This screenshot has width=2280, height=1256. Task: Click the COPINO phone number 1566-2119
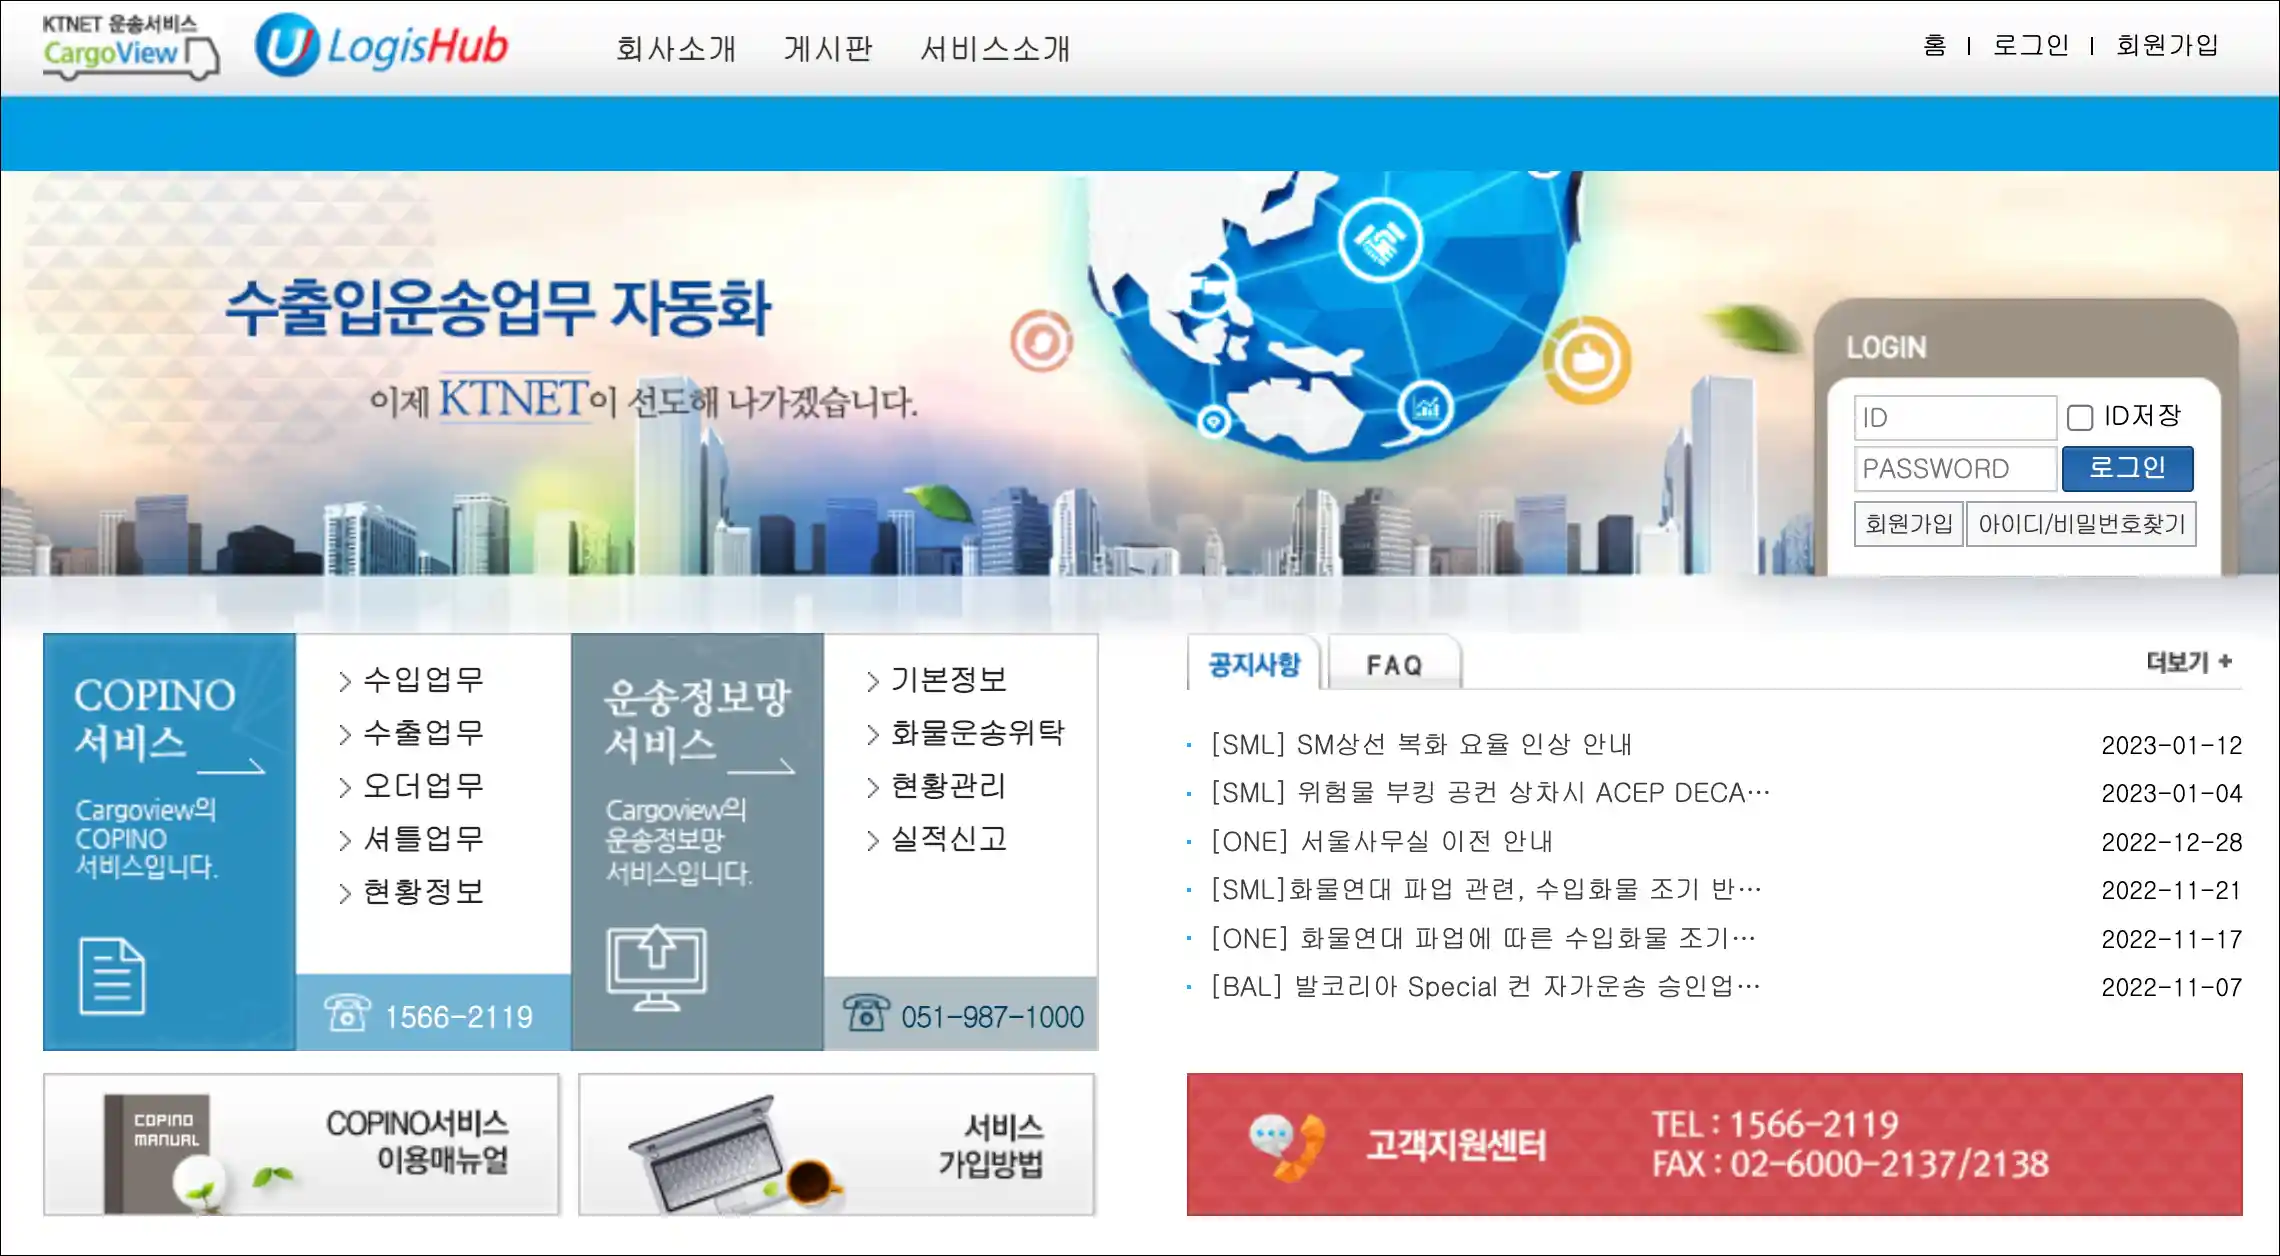[x=459, y=1017]
